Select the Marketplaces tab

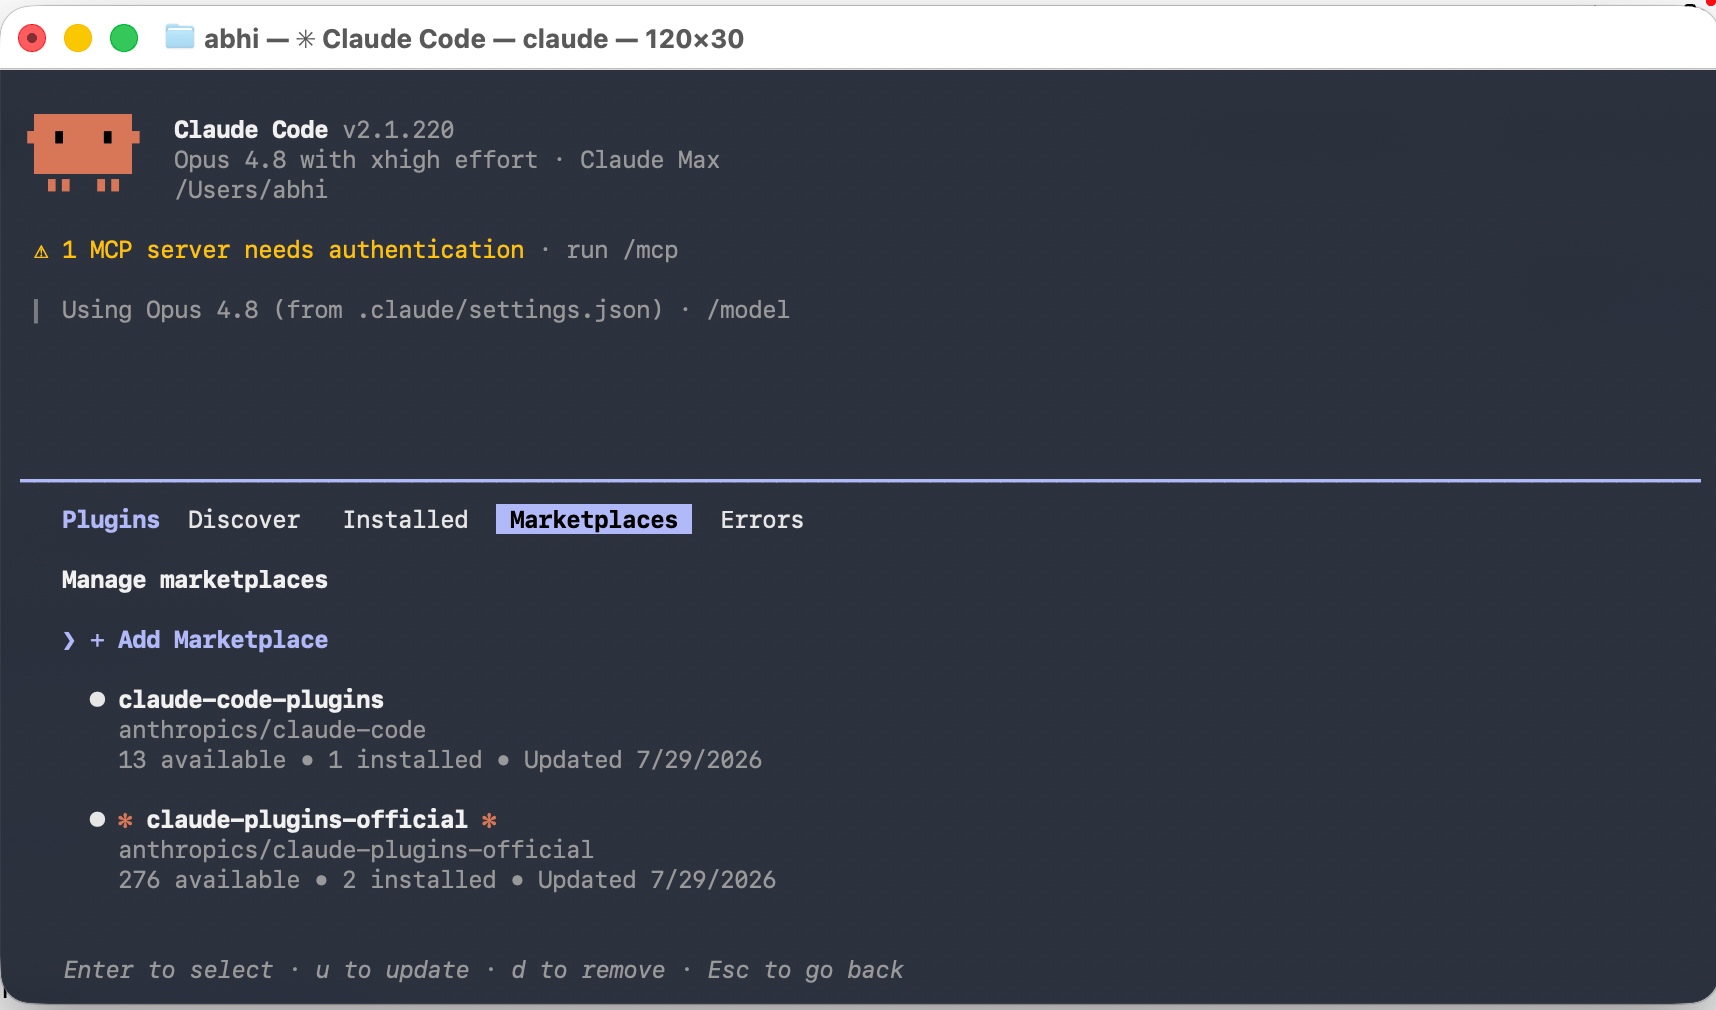click(x=594, y=520)
